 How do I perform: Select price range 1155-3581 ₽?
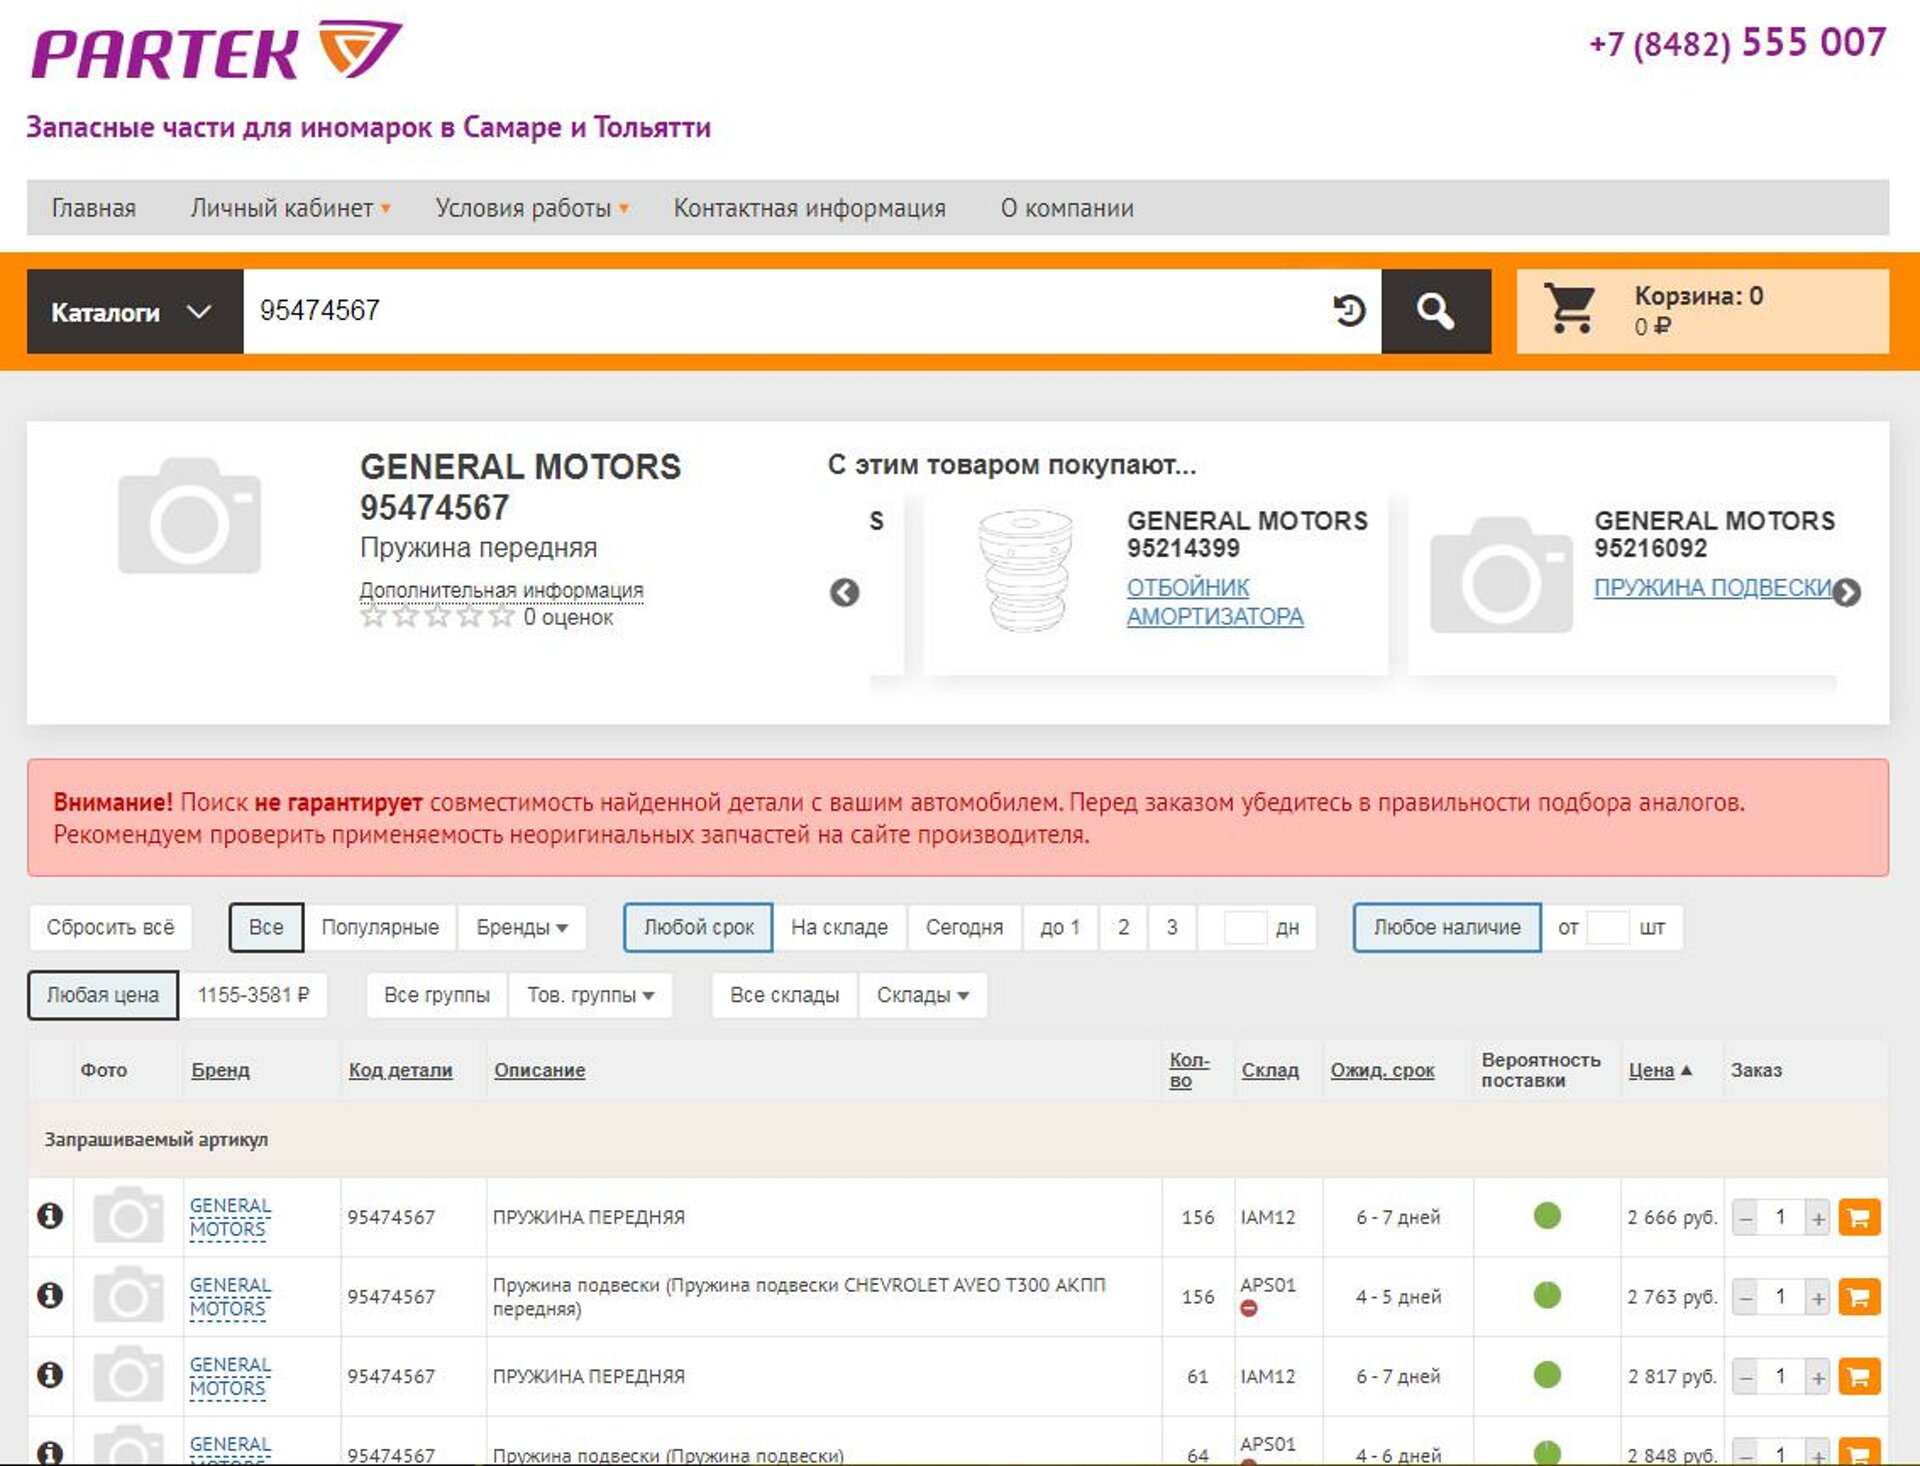253,995
